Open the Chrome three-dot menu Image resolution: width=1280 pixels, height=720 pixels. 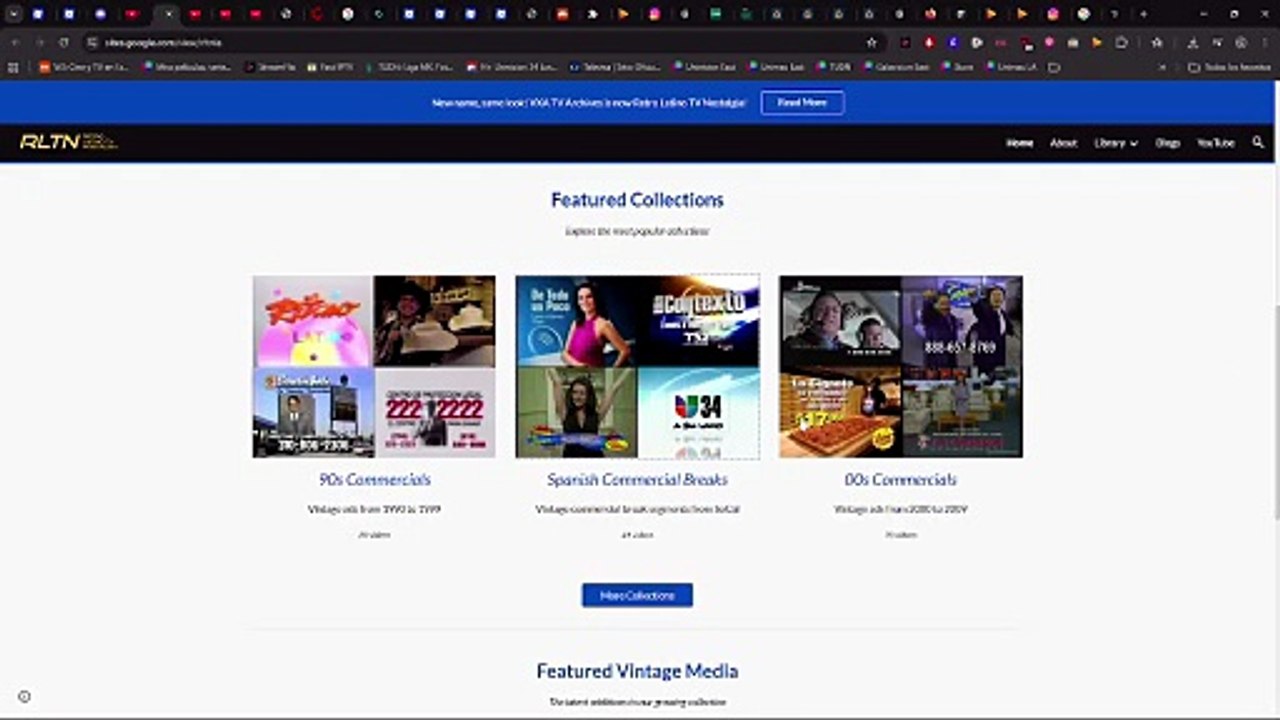[x=1265, y=43]
